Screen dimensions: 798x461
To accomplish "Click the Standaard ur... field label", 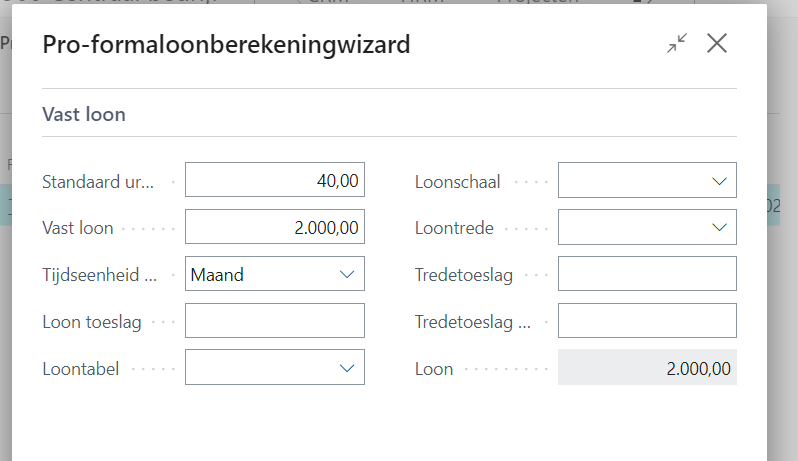I will coord(98,182).
